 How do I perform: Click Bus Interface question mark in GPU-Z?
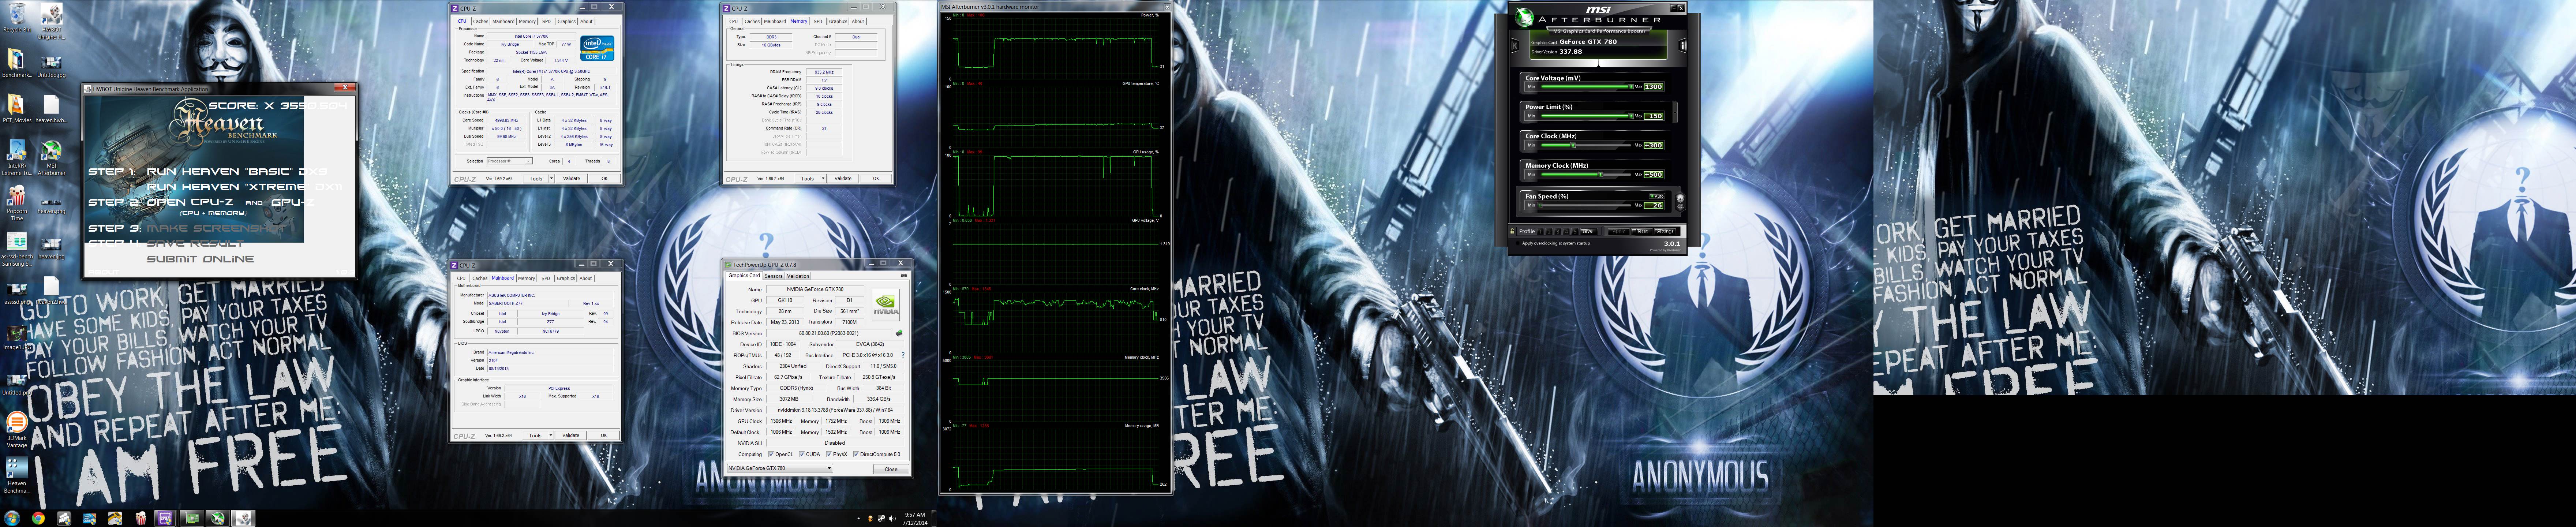(x=903, y=355)
